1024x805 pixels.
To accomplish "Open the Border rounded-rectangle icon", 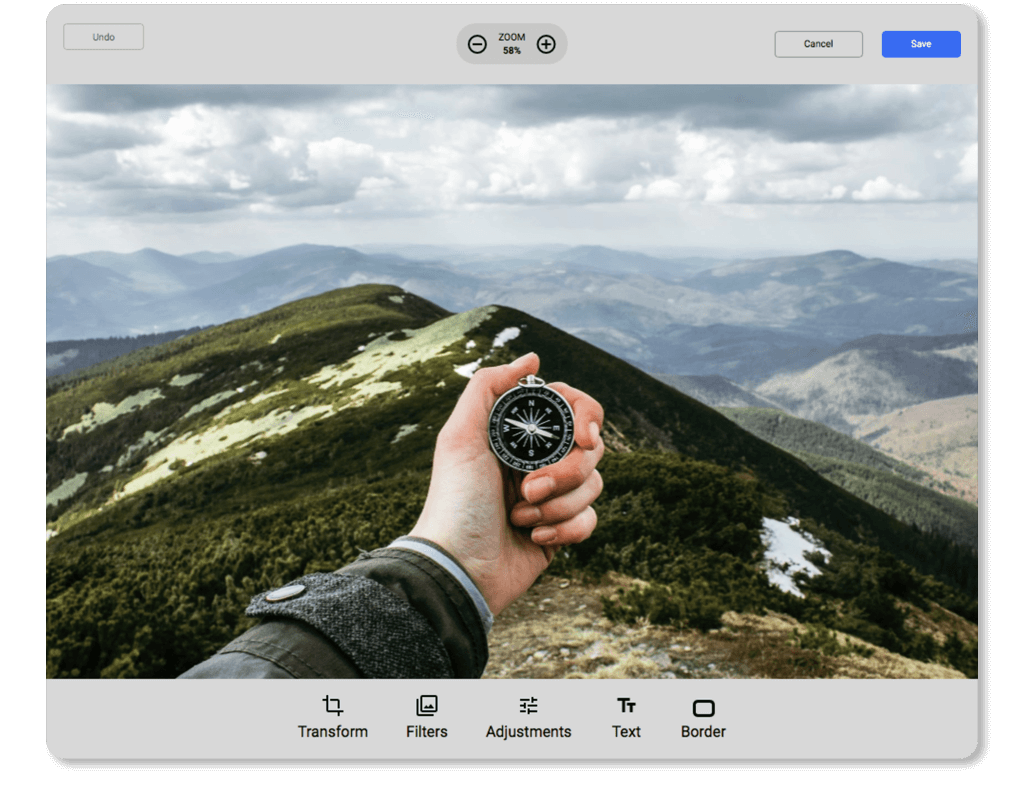I will [x=703, y=706].
